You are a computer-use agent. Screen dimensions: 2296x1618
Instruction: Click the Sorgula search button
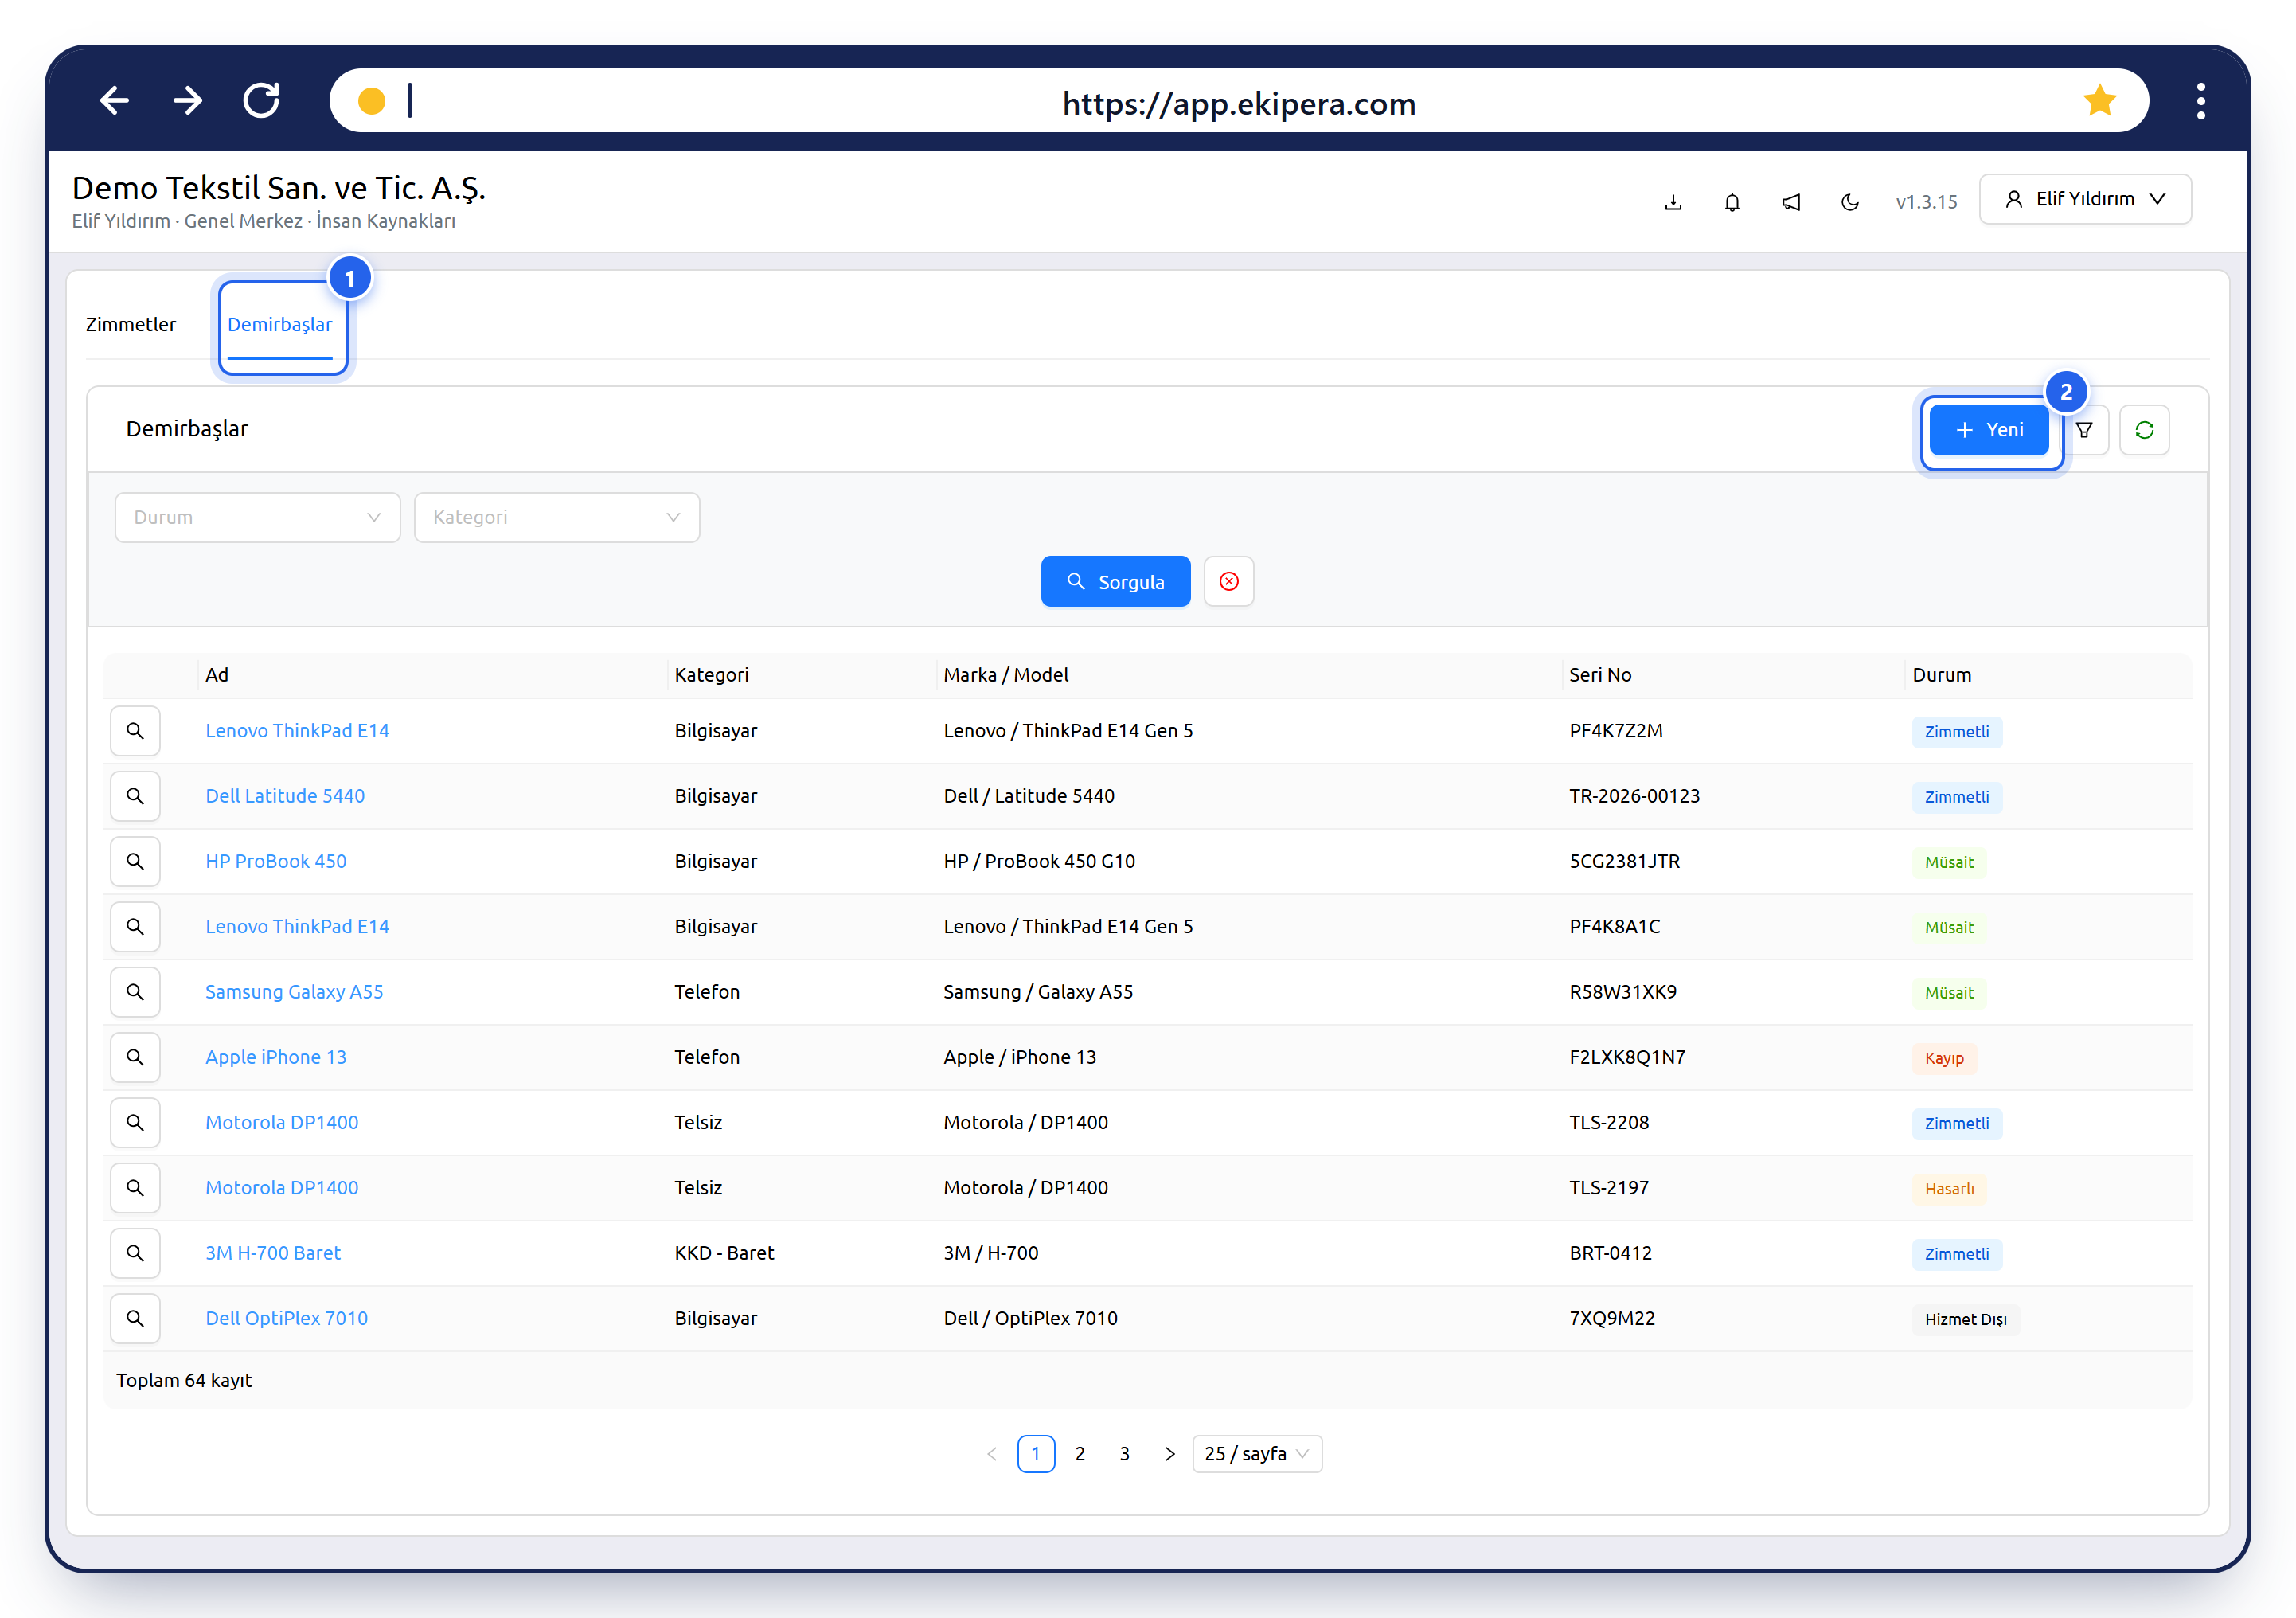[x=1116, y=581]
